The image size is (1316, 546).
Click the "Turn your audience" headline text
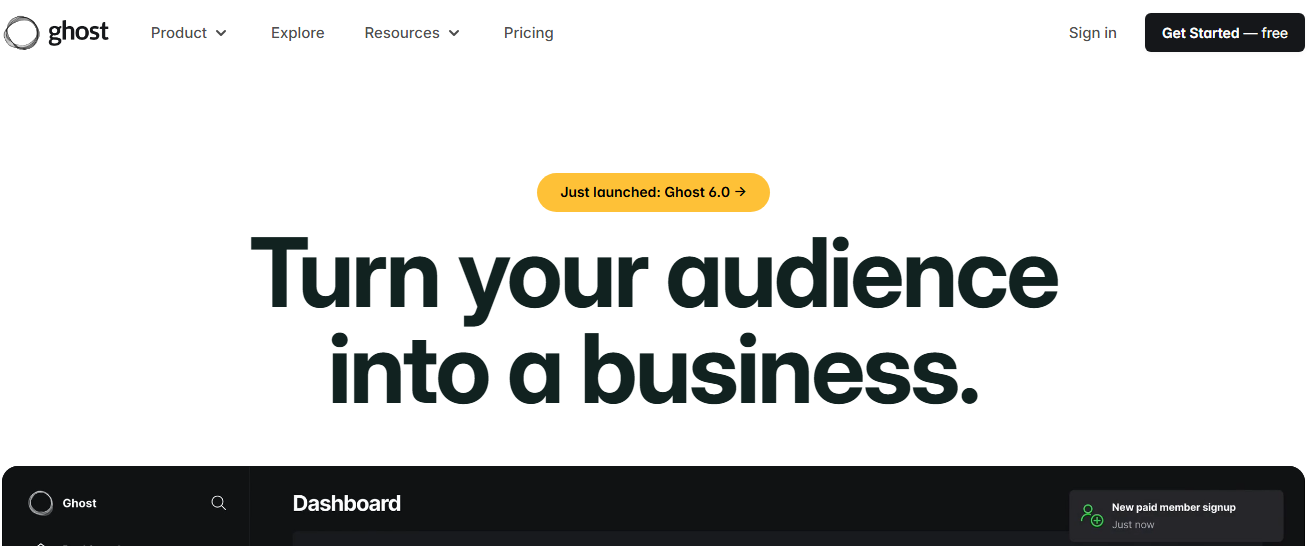click(x=653, y=272)
